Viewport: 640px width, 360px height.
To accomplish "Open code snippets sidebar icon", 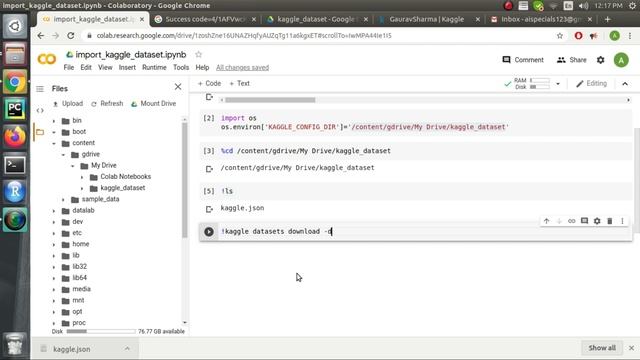I will tap(40, 110).
